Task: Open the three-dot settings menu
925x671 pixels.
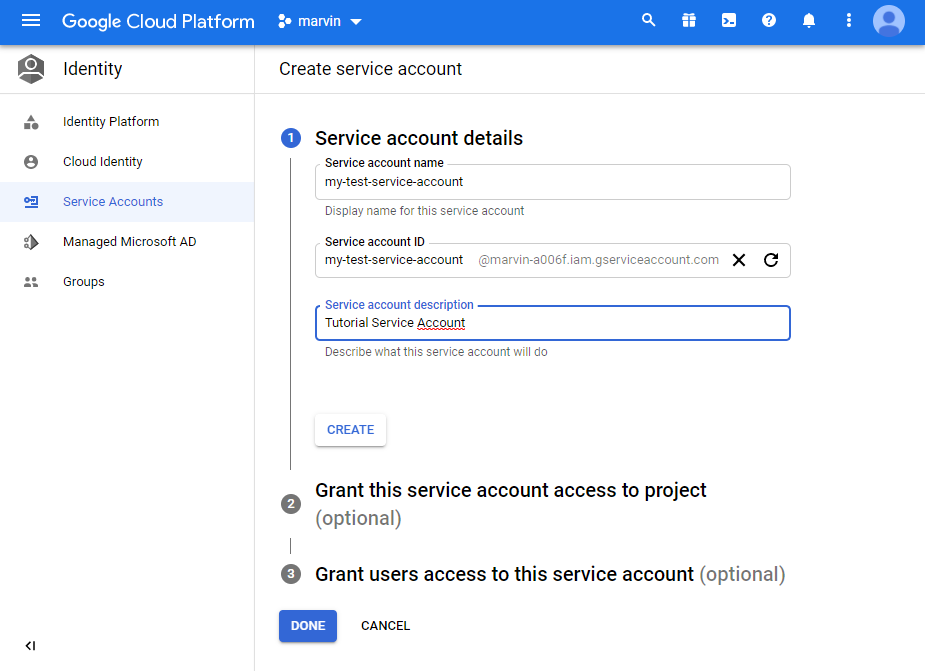Action: tap(849, 21)
